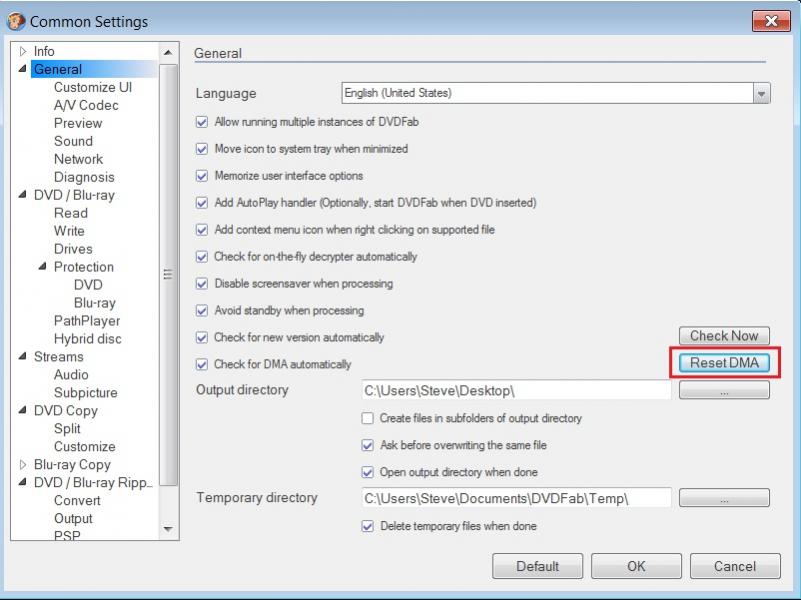Toggle Move icon to system tray checkbox
801x600 pixels.
(202, 149)
